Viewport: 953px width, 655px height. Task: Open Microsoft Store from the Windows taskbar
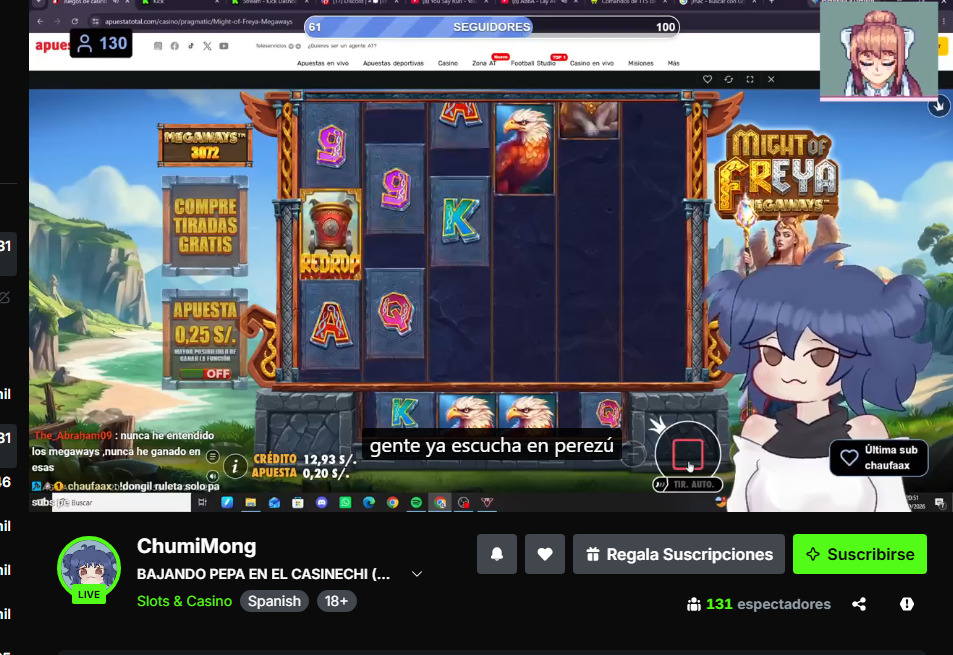(298, 502)
